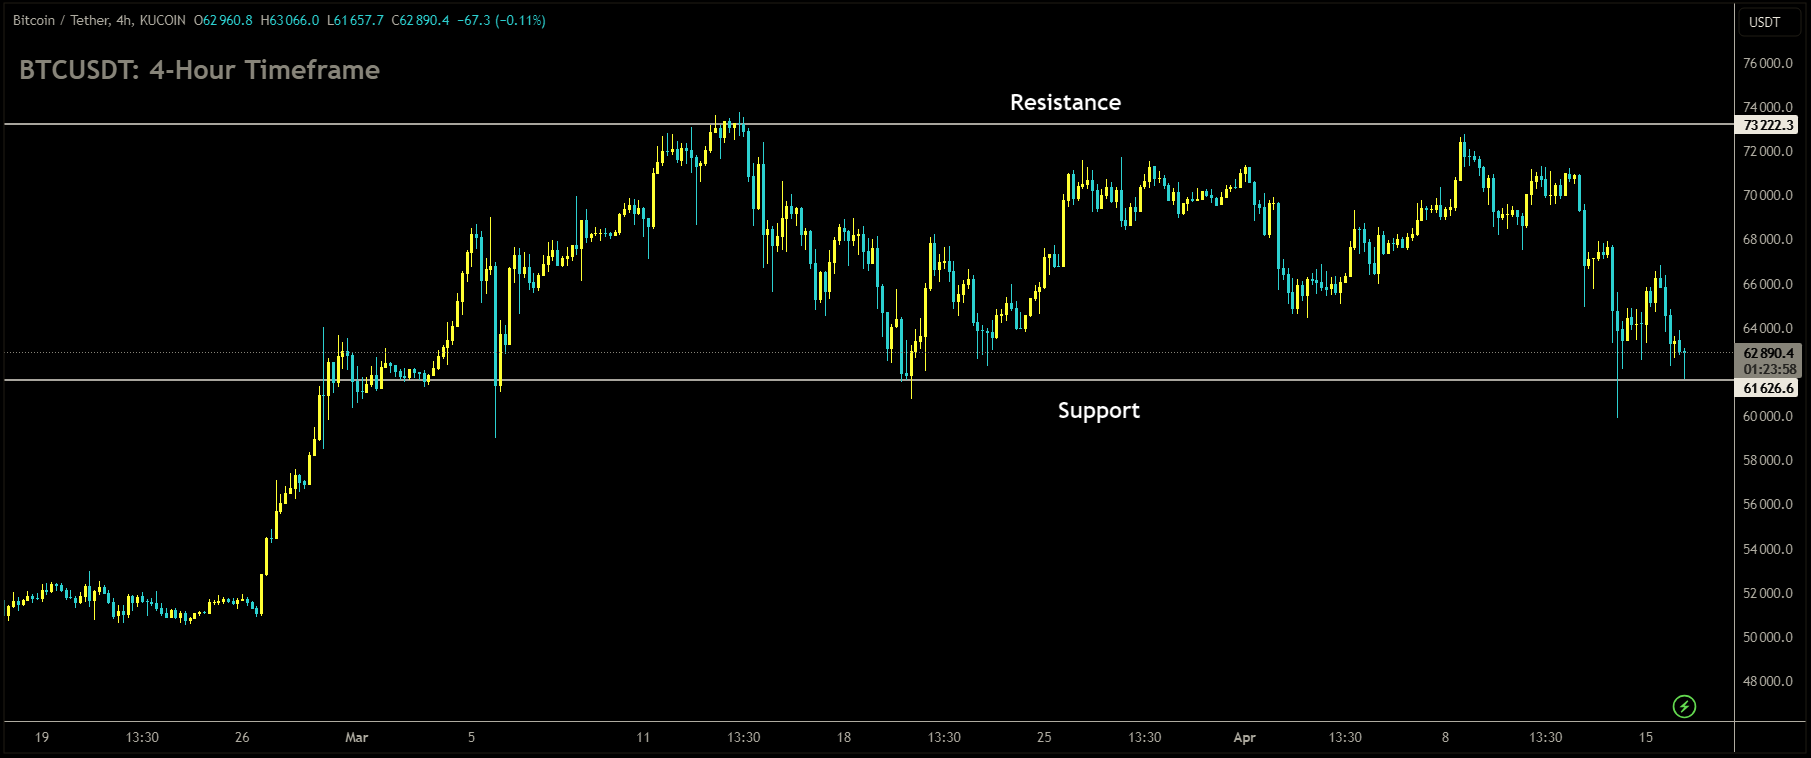The image size is (1811, 758).
Task: Click the change value −67.3 (−0.11%)
Action: pyautogui.click(x=502, y=20)
